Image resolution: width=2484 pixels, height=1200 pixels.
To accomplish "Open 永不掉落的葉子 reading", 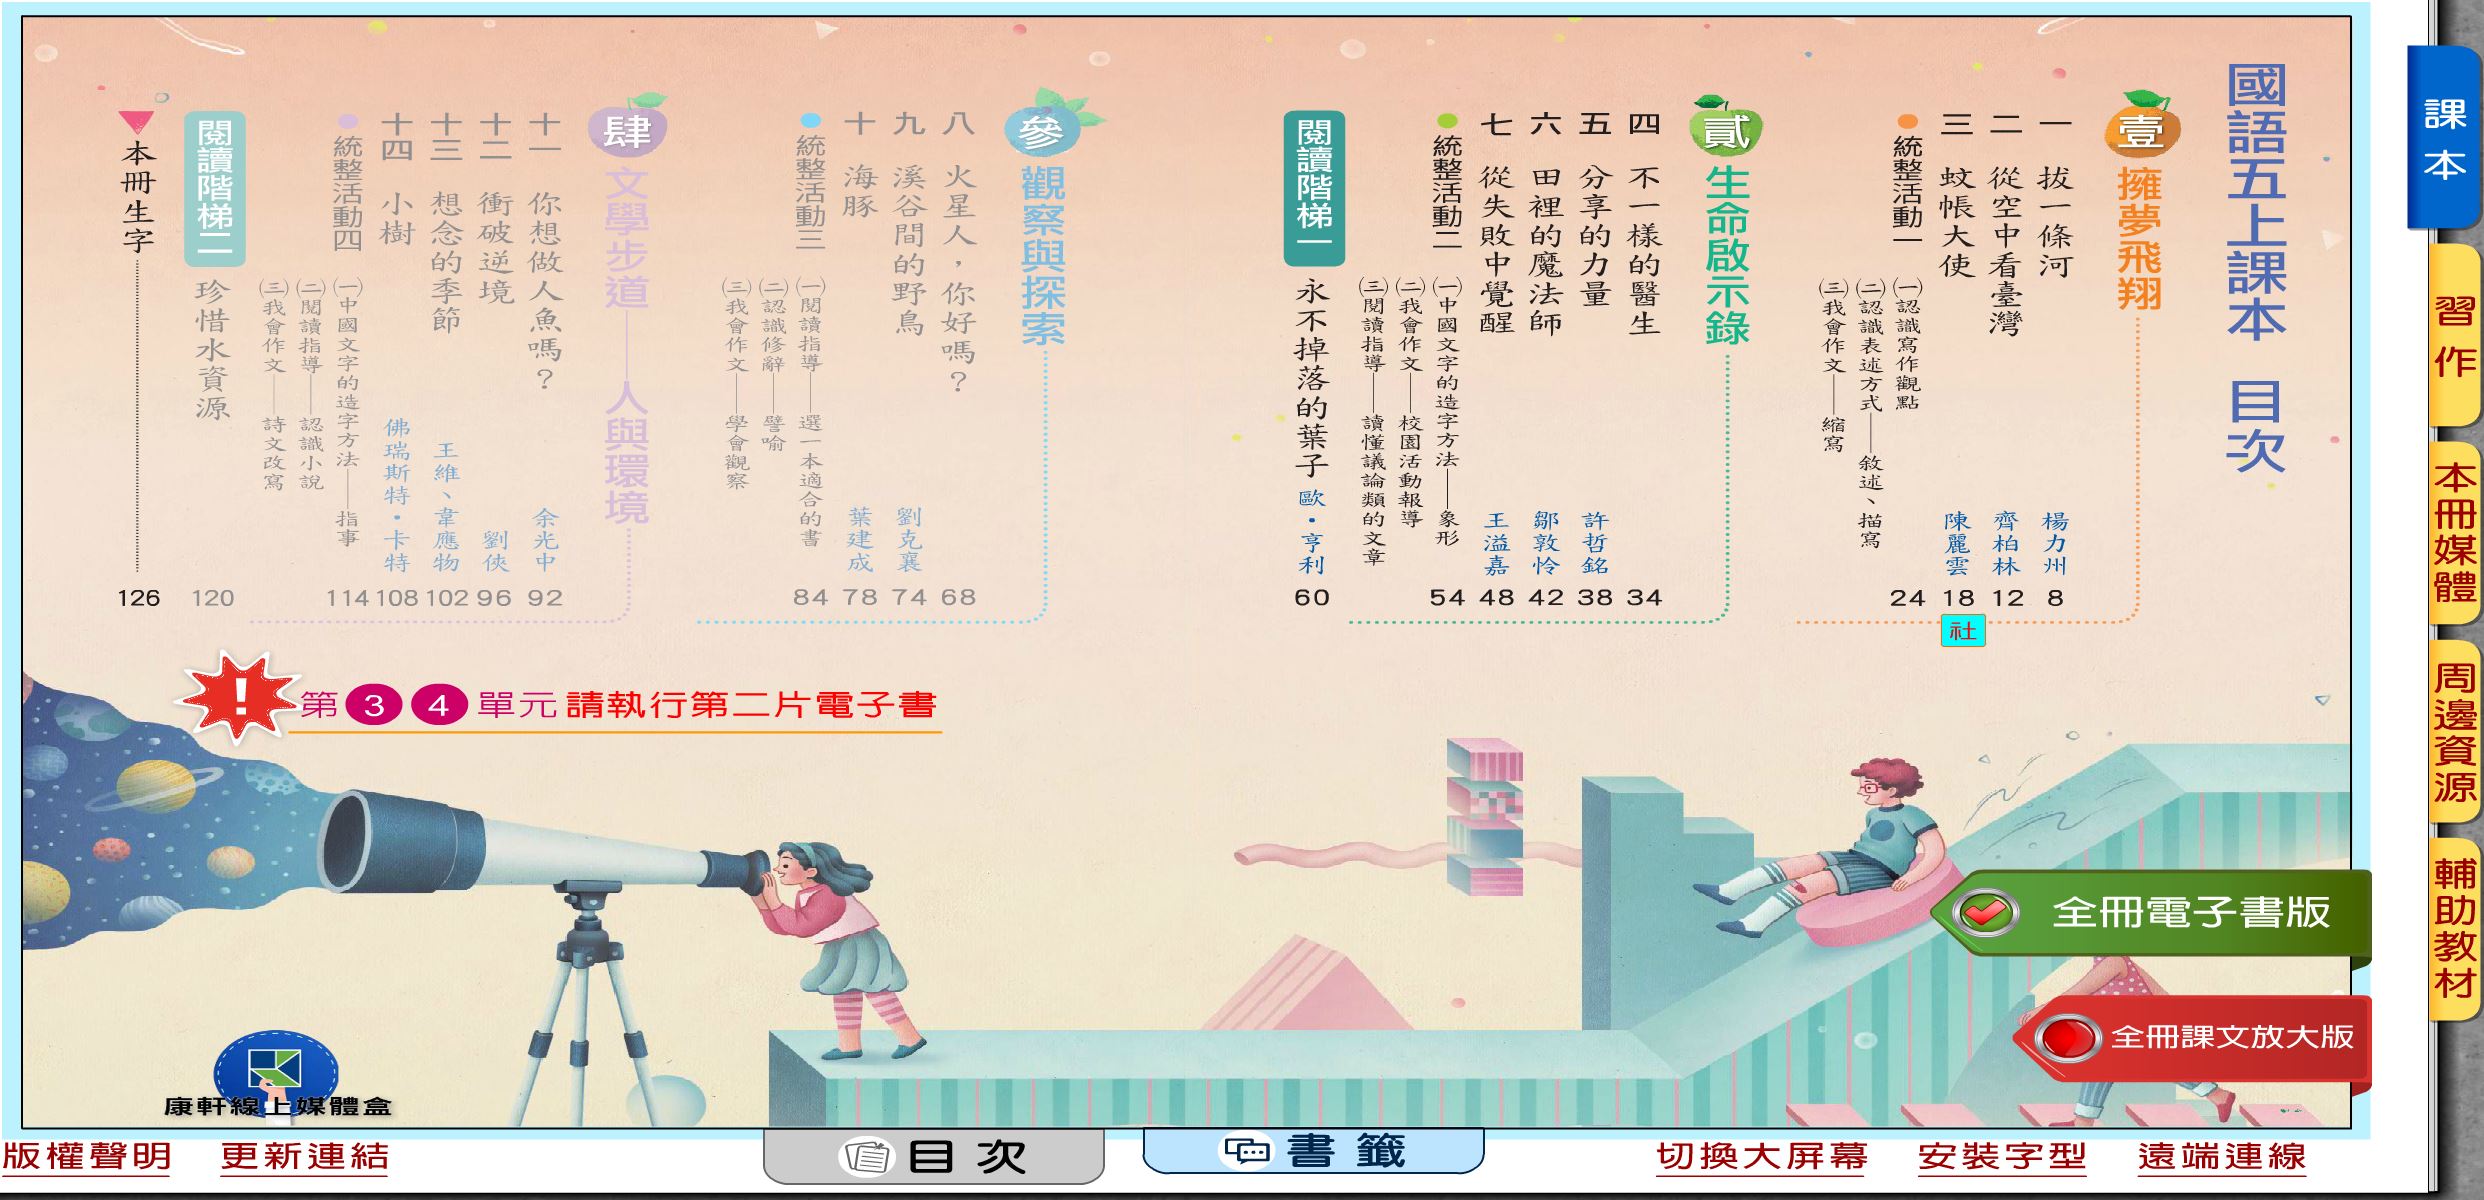I will (x=1312, y=378).
